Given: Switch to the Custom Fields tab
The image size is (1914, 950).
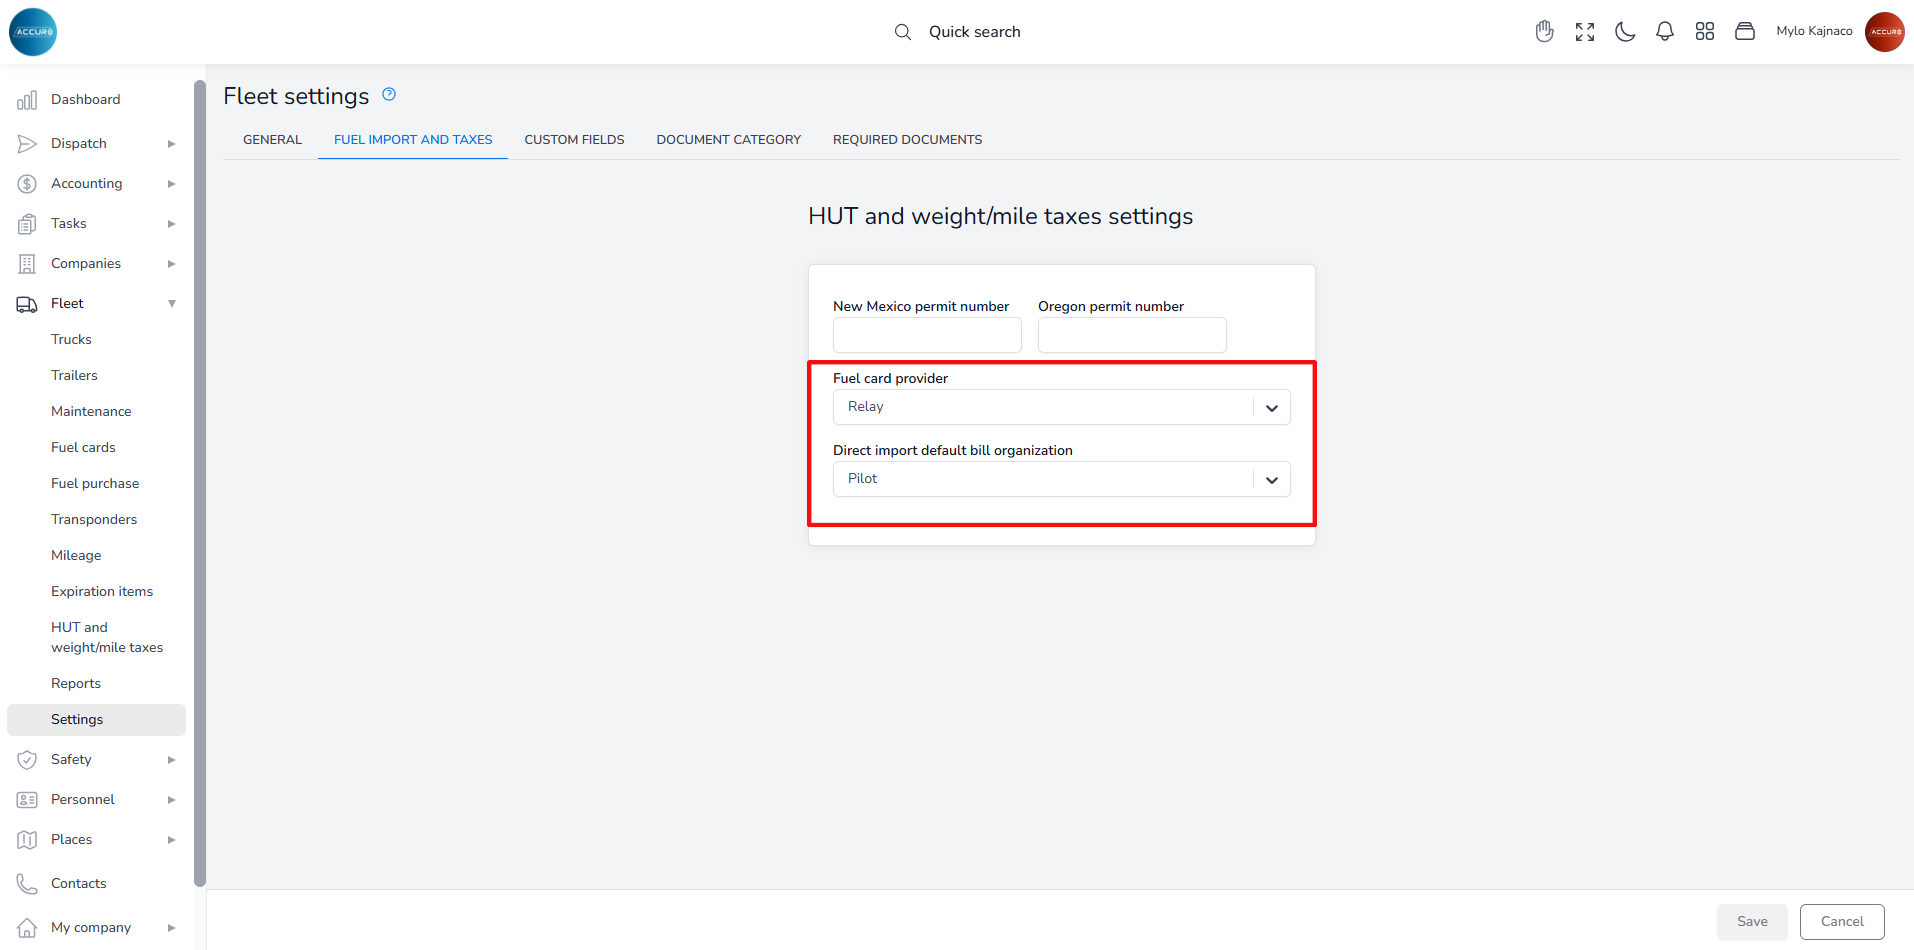Looking at the screenshot, I should [x=574, y=140].
